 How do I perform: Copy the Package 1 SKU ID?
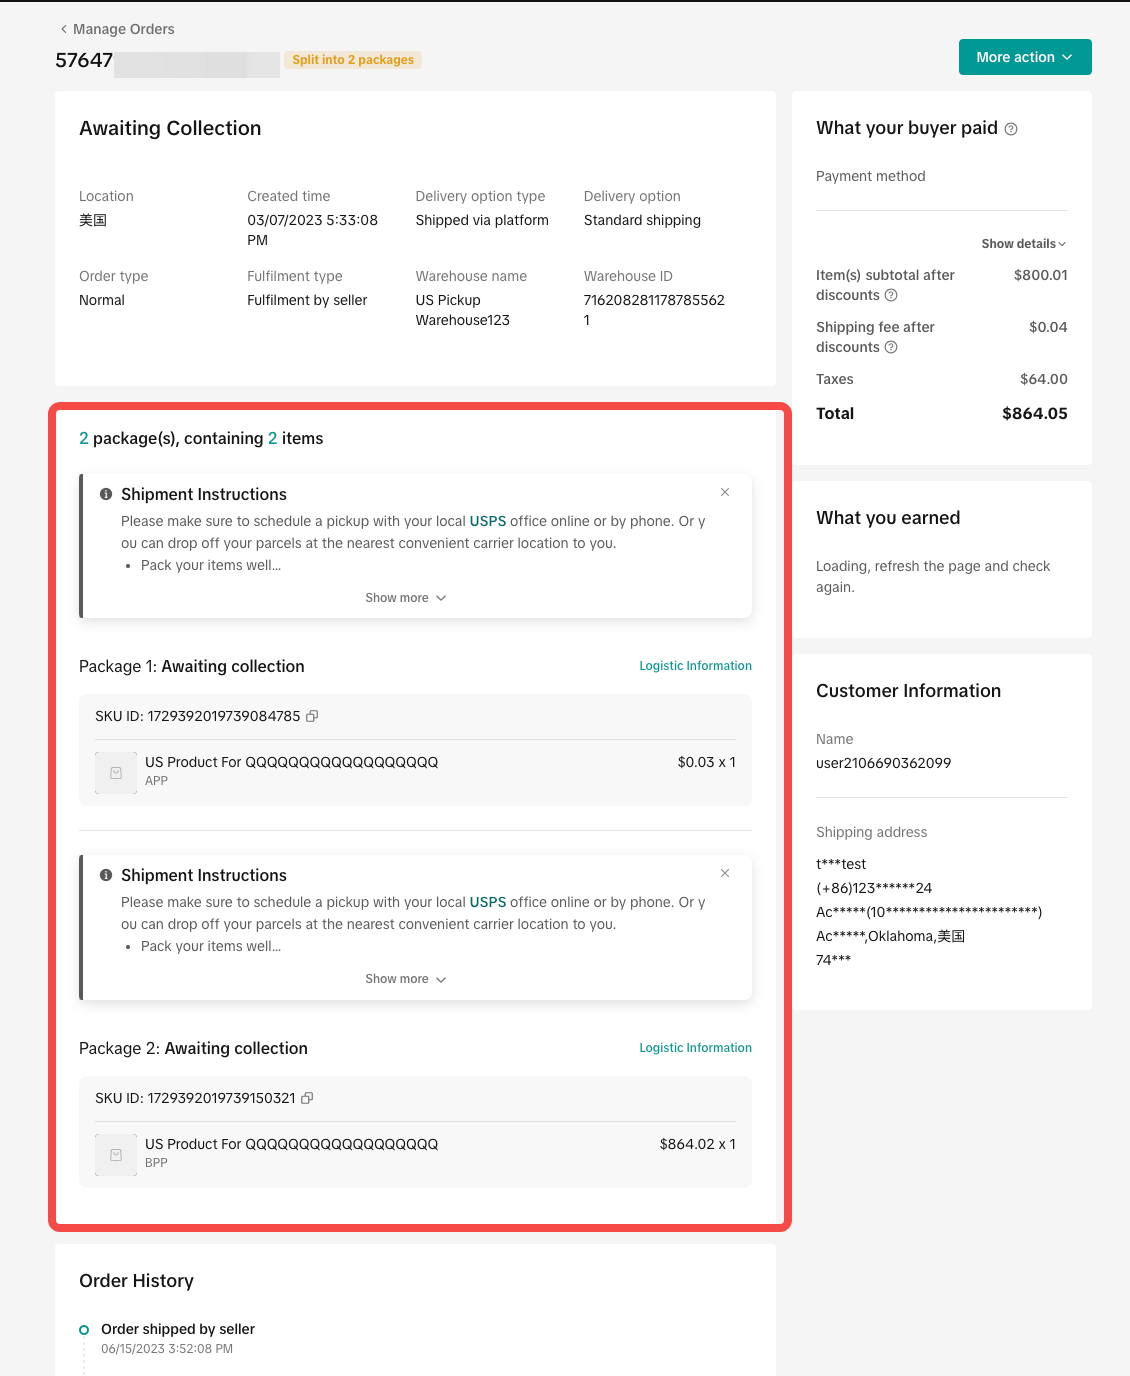pos(312,716)
